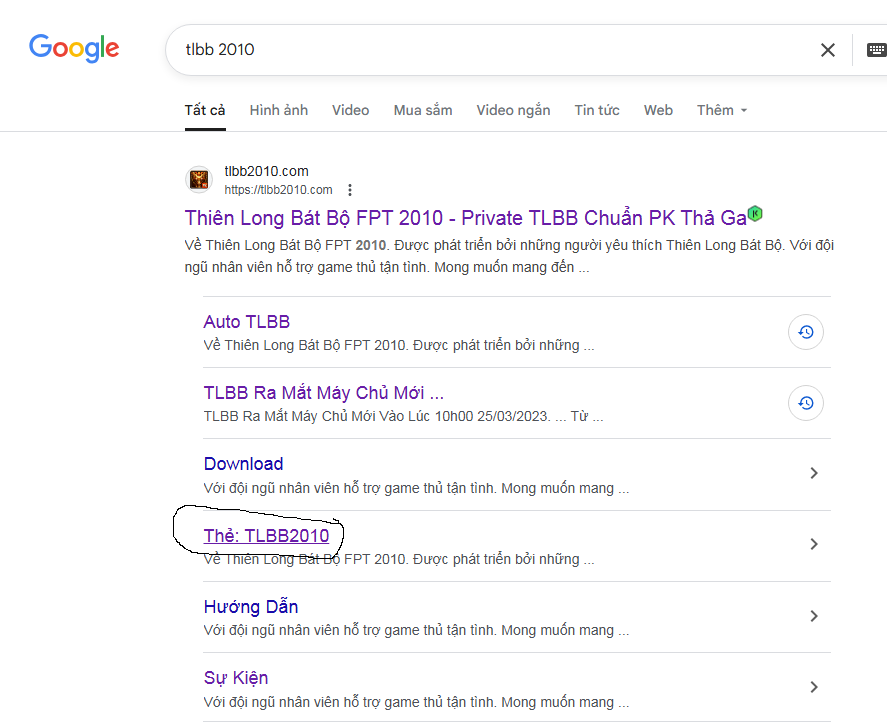Expand chevron on Thẻ: TLBB2010 row
The width and height of the screenshot is (887, 726).
(x=814, y=544)
